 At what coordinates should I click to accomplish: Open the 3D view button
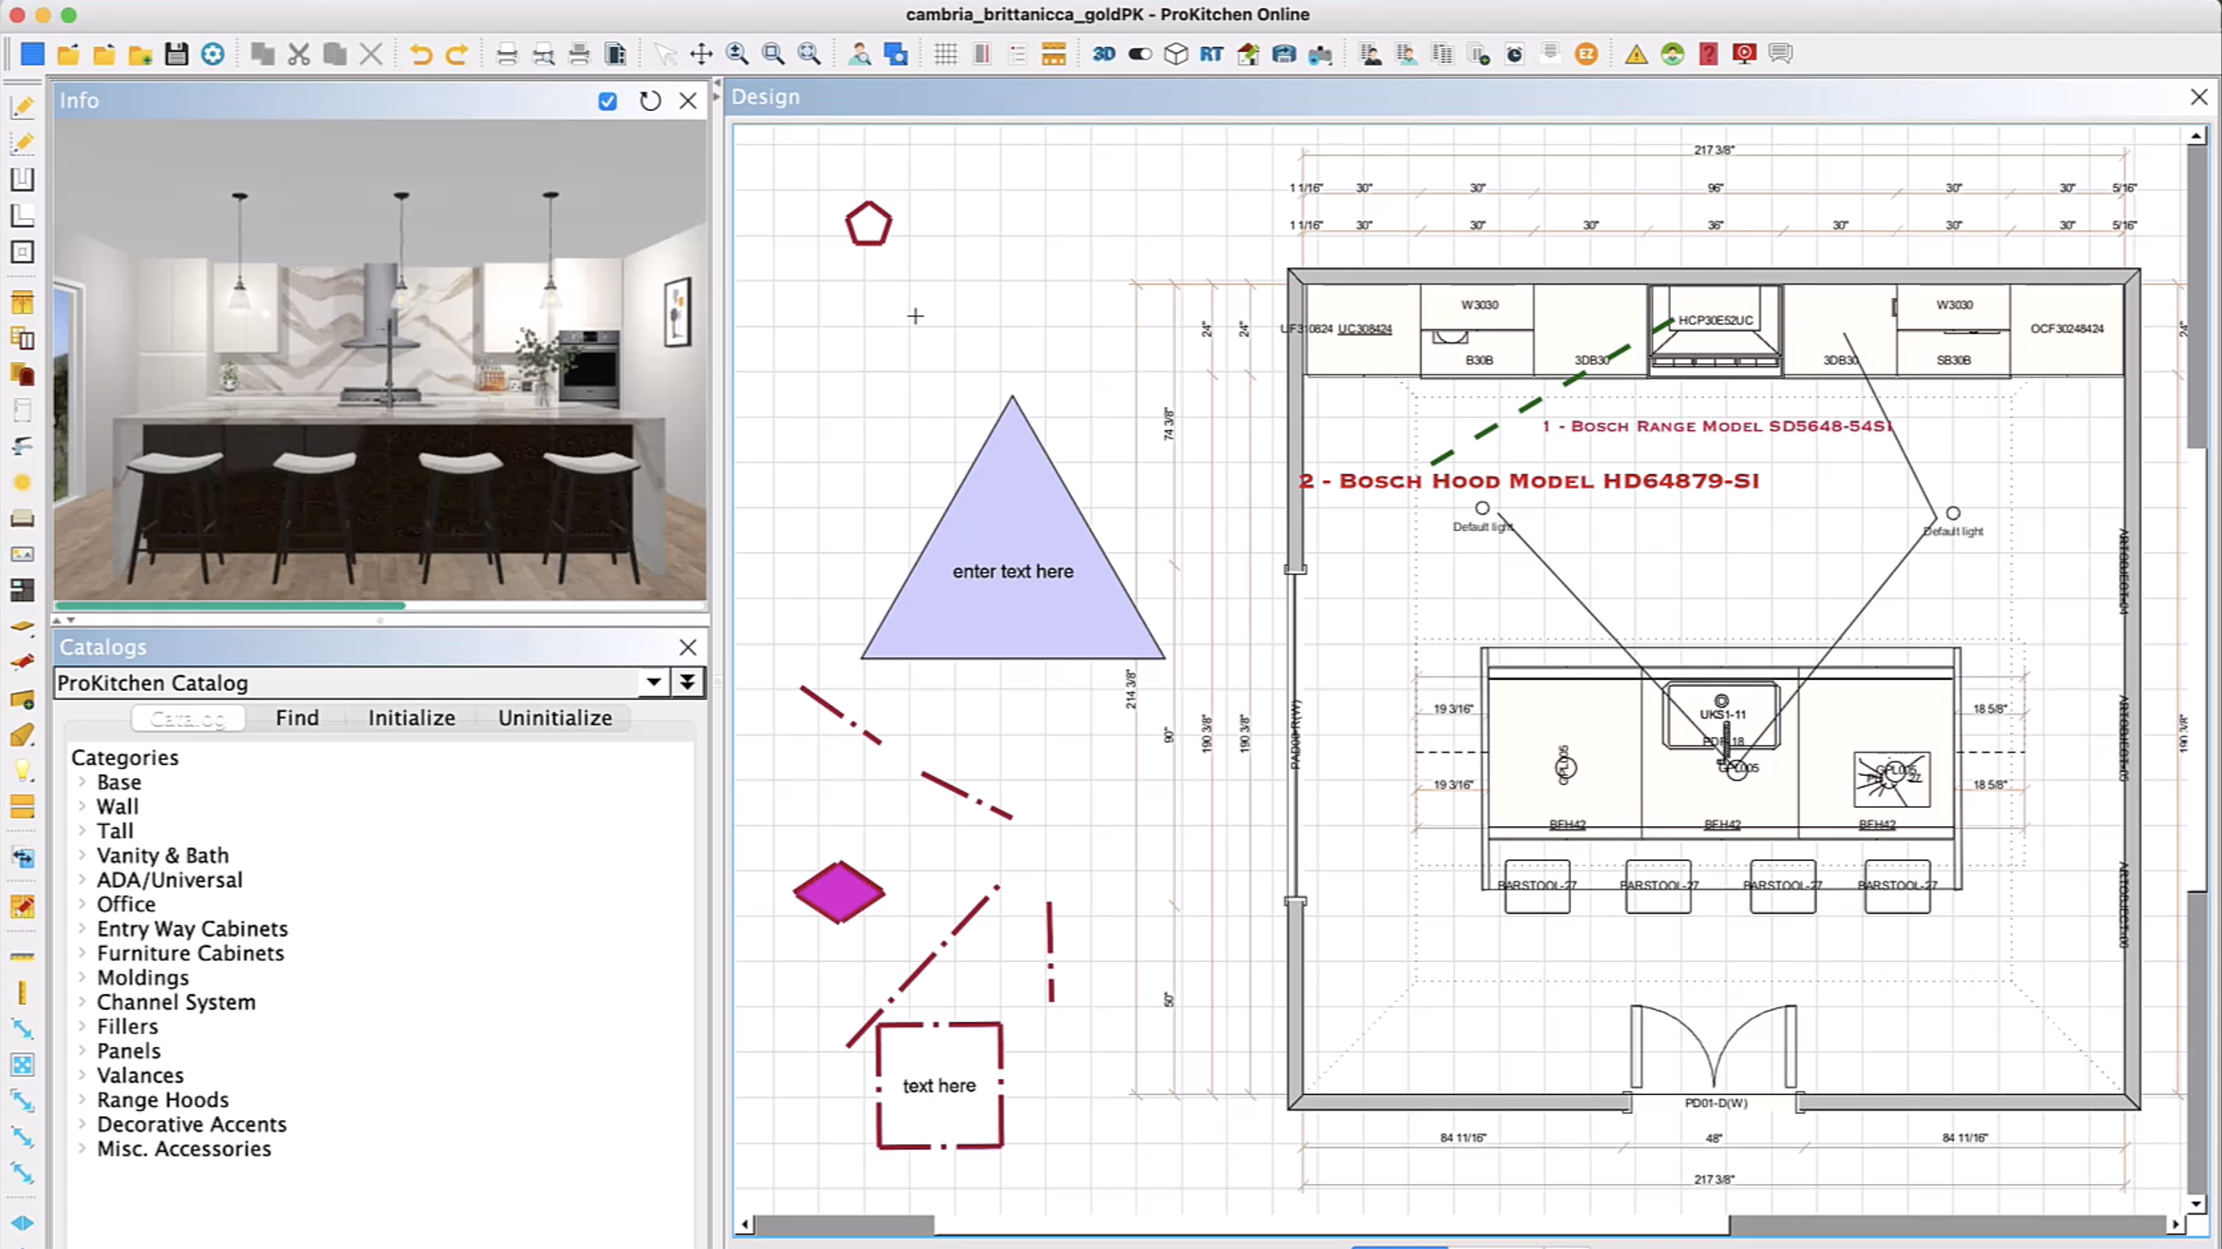[1103, 54]
